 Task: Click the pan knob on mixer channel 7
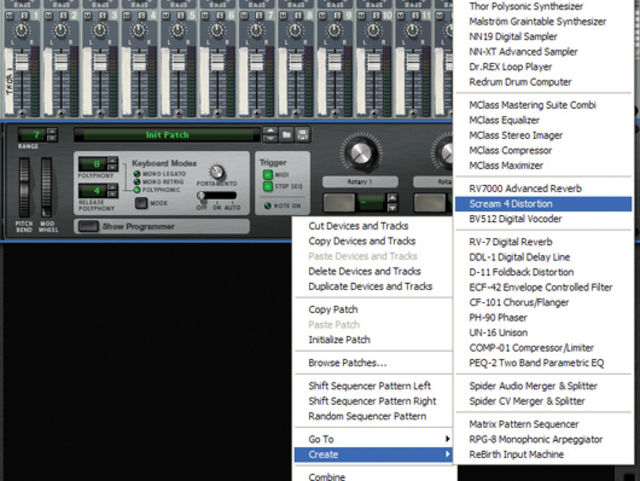pyautogui.click(x=256, y=30)
